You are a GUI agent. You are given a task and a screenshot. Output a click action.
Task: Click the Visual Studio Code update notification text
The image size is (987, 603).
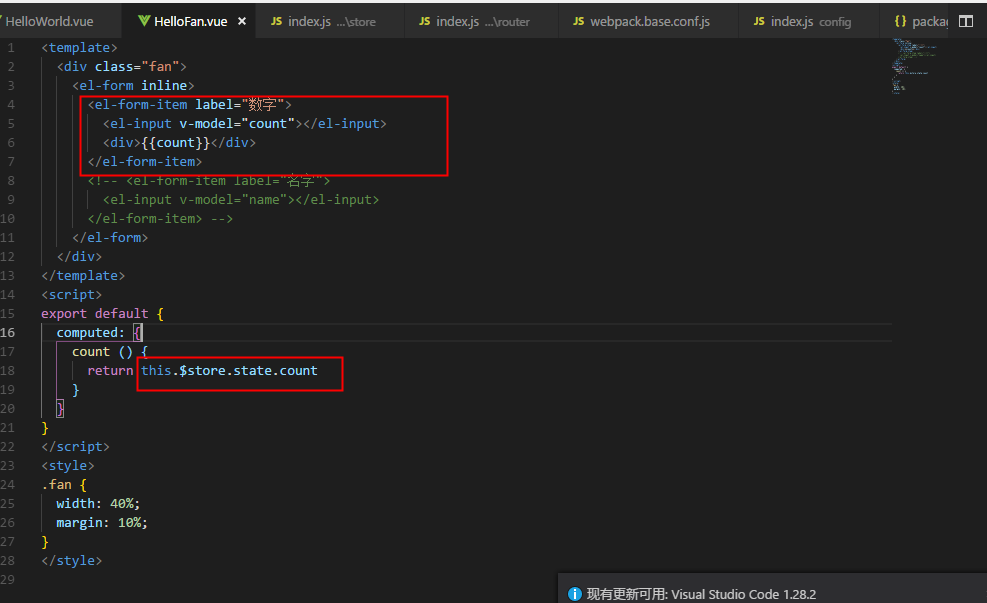[x=701, y=594]
